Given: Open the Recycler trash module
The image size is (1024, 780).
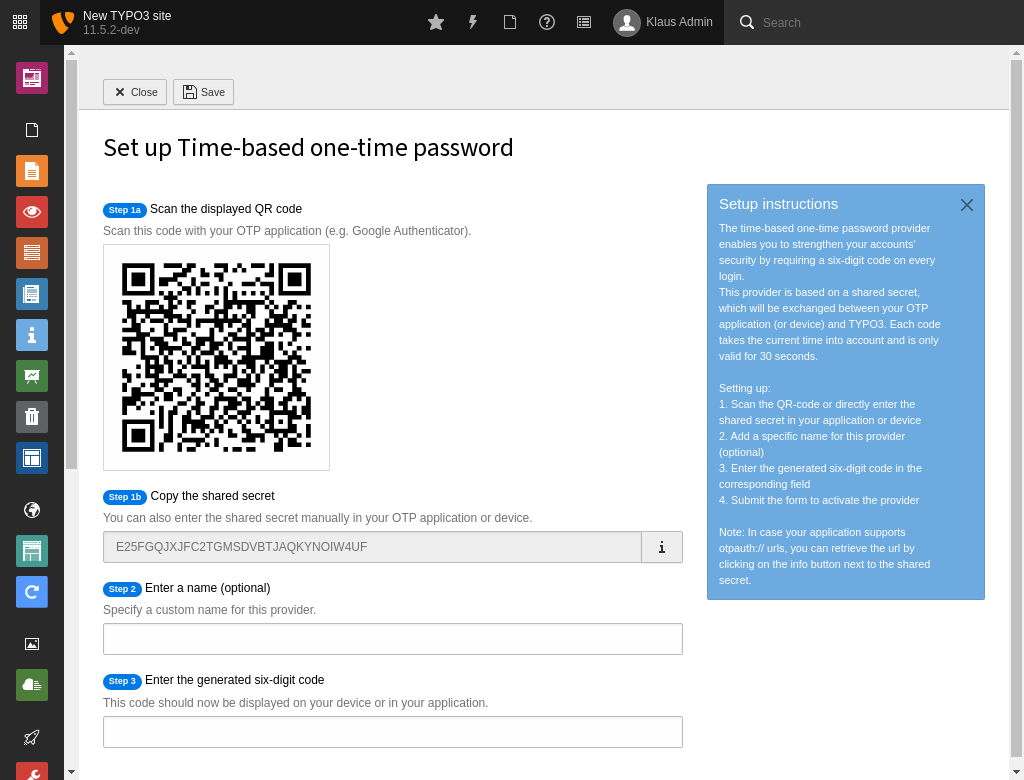Looking at the screenshot, I should click(32, 417).
